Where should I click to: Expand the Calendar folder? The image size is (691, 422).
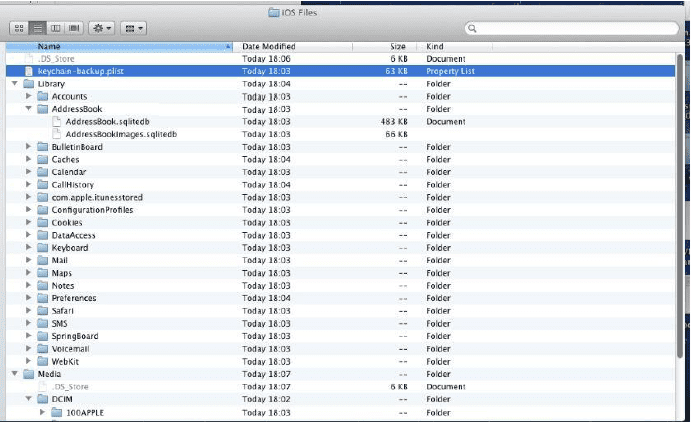tap(29, 172)
